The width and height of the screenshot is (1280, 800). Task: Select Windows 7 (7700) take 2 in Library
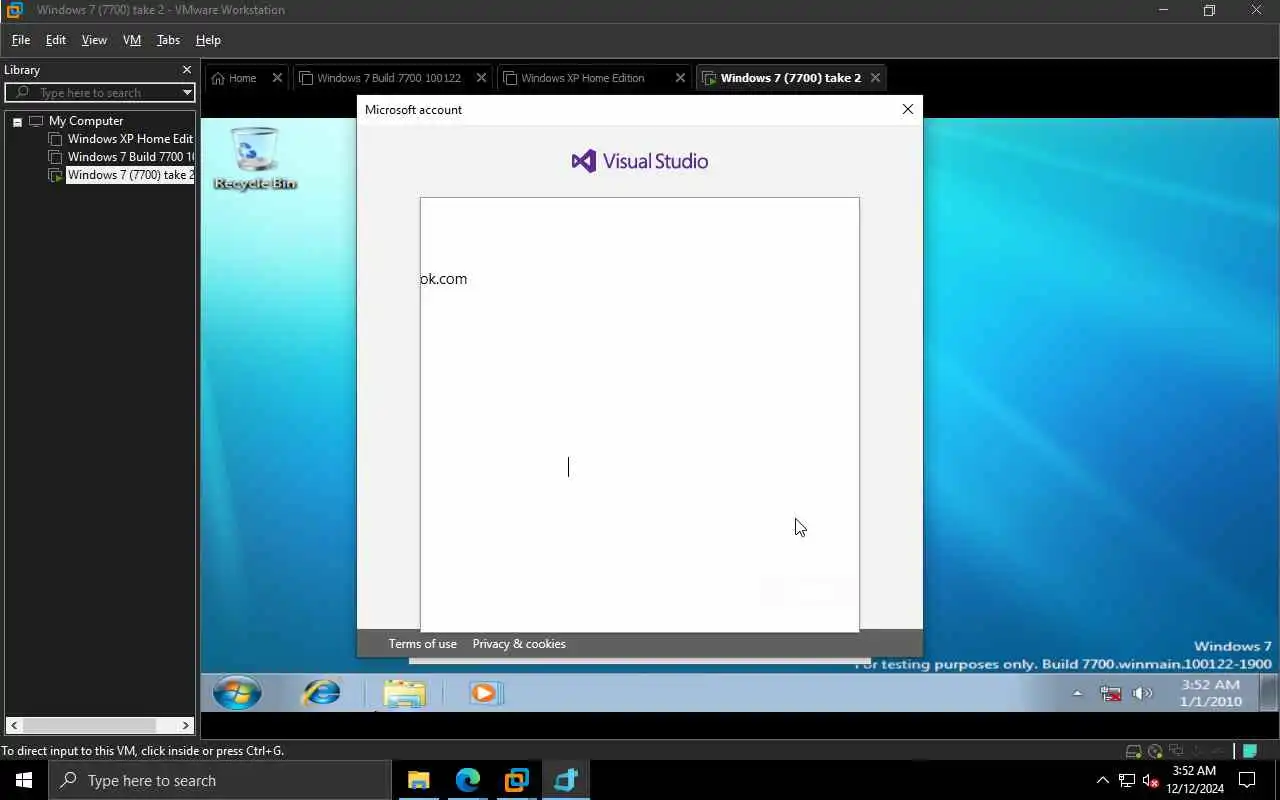(130, 175)
